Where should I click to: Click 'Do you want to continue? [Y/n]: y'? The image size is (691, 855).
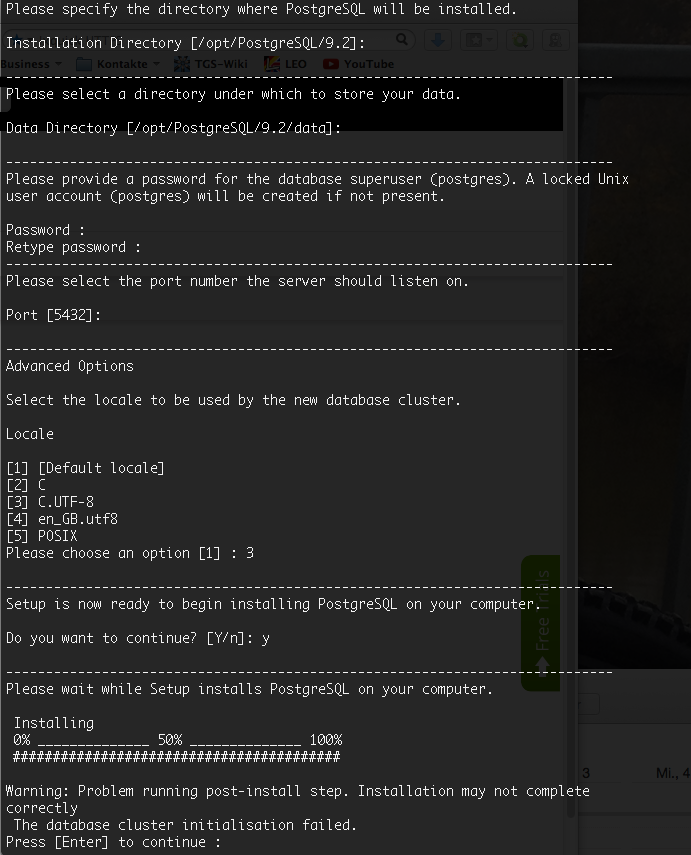[x=137, y=638]
